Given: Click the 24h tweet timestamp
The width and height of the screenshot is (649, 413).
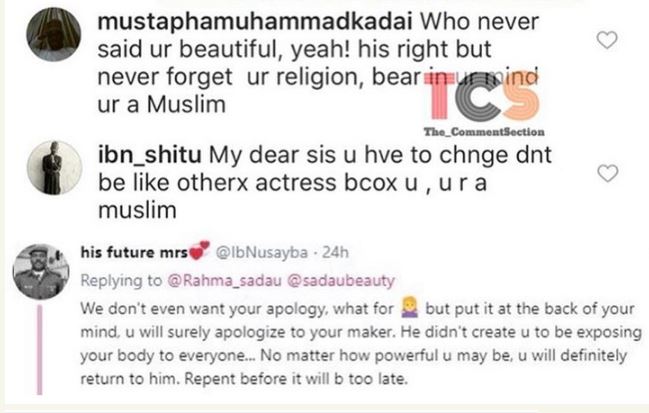Looking at the screenshot, I should coord(335,252).
